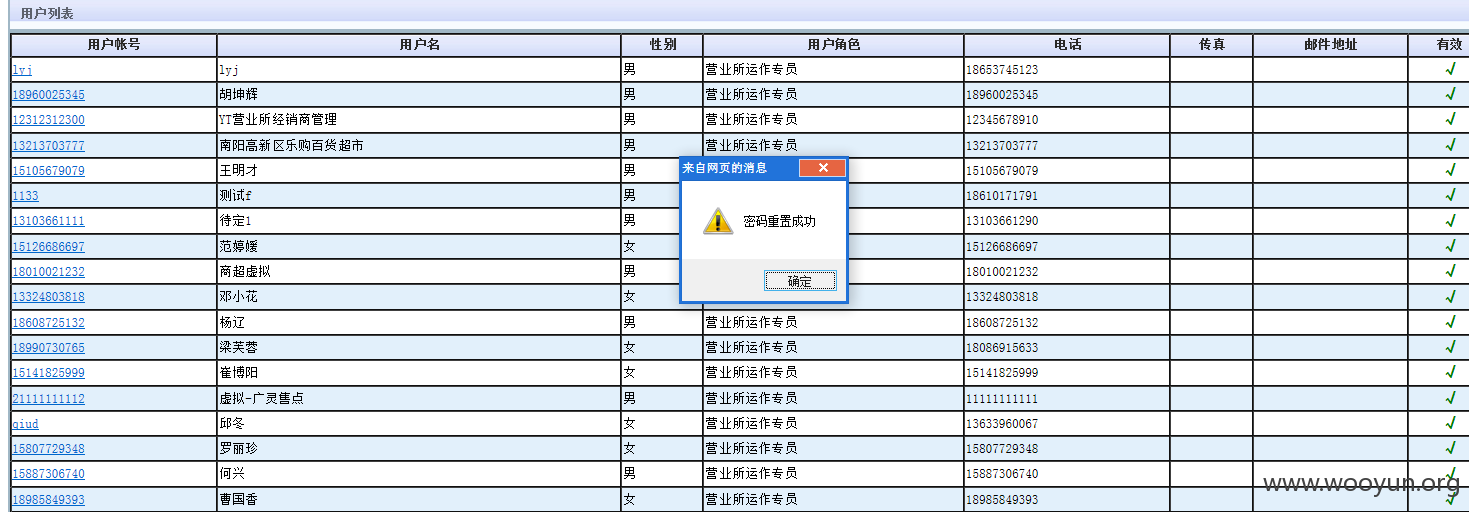Click the valid checkmark in 罗丽珍 row
Viewport: 1469px width, 512px height.
point(1450,448)
